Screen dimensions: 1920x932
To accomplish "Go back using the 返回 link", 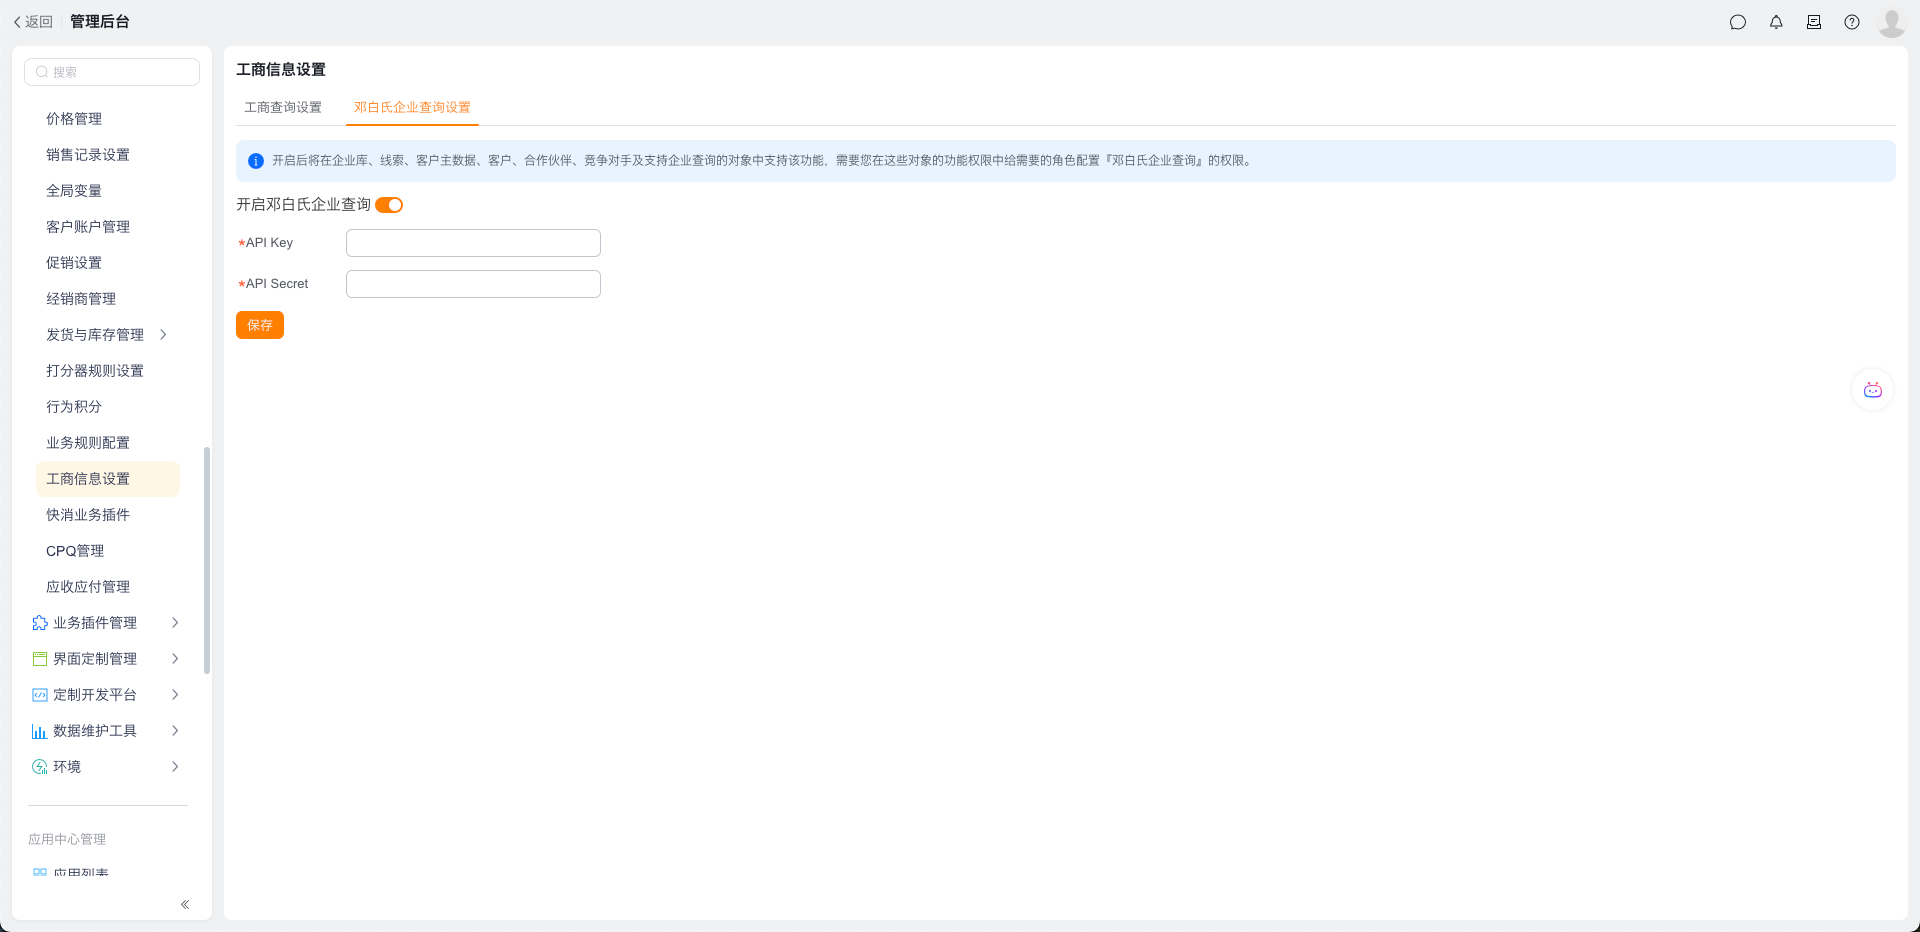I will pos(32,22).
